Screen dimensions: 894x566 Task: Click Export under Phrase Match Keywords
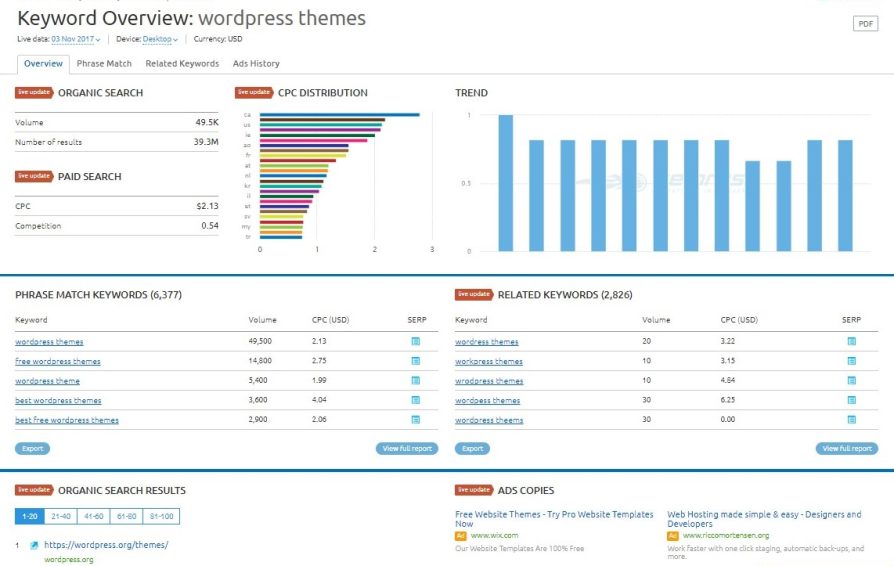[x=32, y=449]
